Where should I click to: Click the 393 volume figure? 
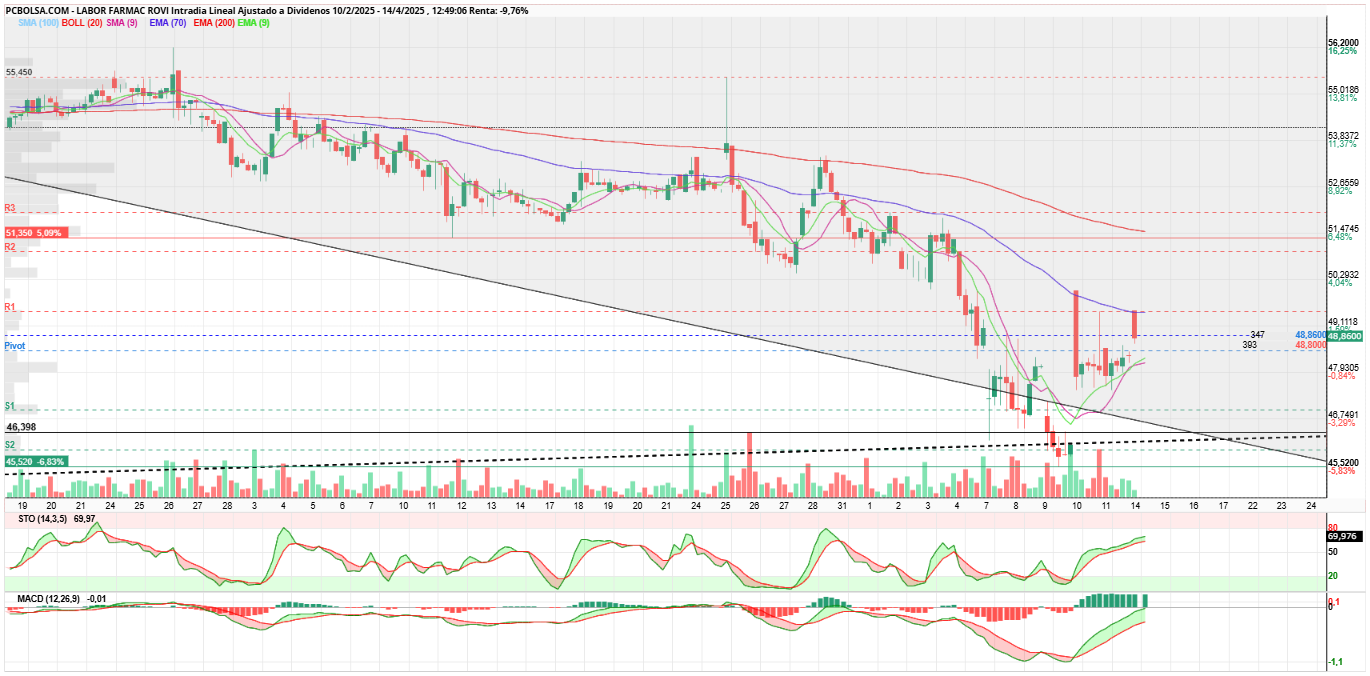coord(1249,344)
